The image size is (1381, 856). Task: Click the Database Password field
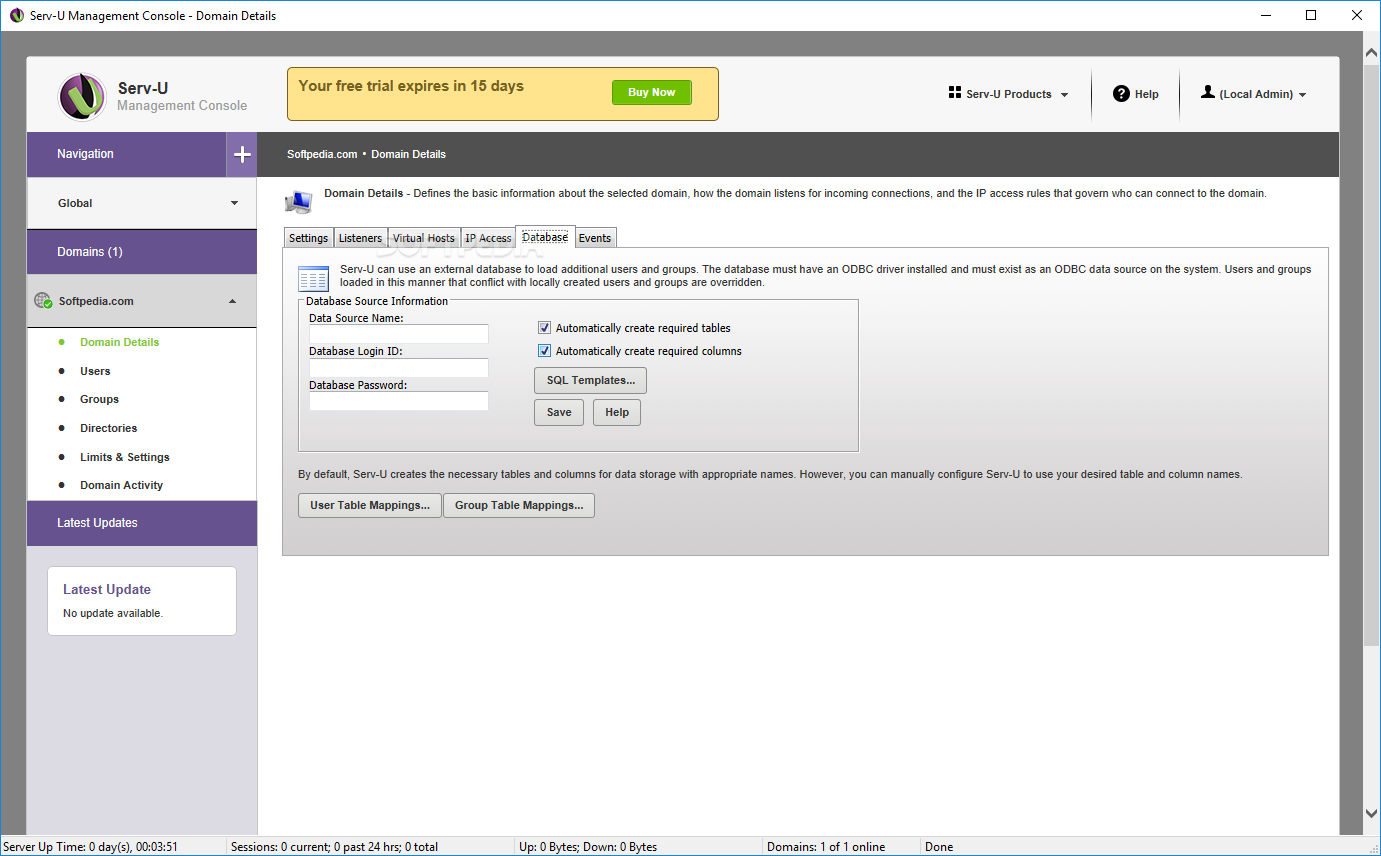click(x=399, y=401)
